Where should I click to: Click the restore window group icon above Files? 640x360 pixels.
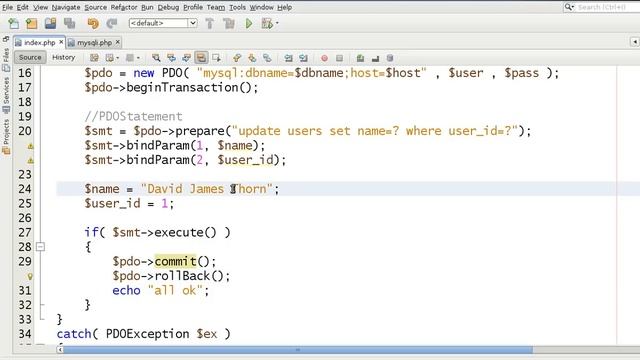(6, 39)
